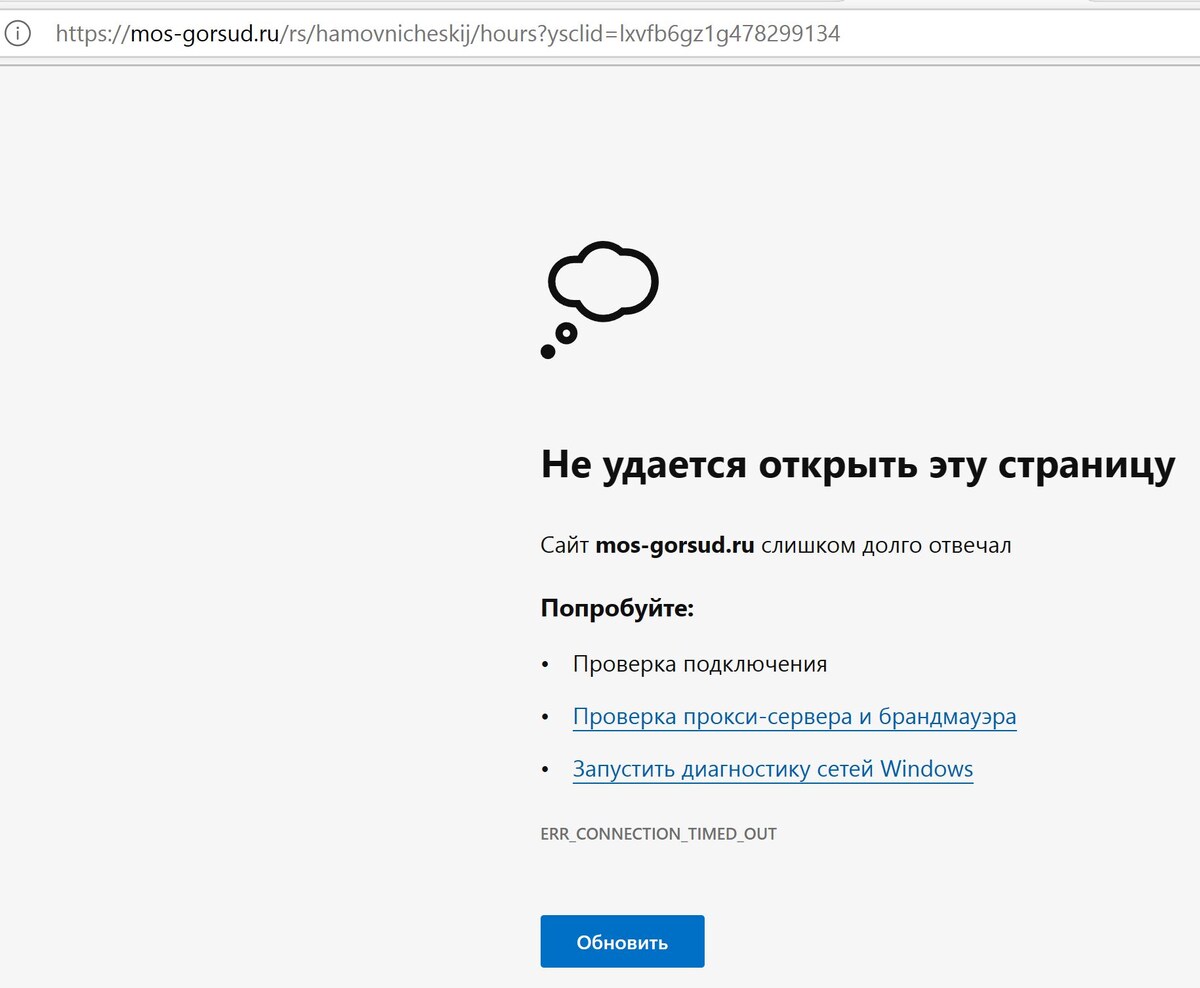This screenshot has height=988, width=1200.
Task: Select the ERR_CONNECTION_TIMED_OUT error code text
Action: point(658,834)
